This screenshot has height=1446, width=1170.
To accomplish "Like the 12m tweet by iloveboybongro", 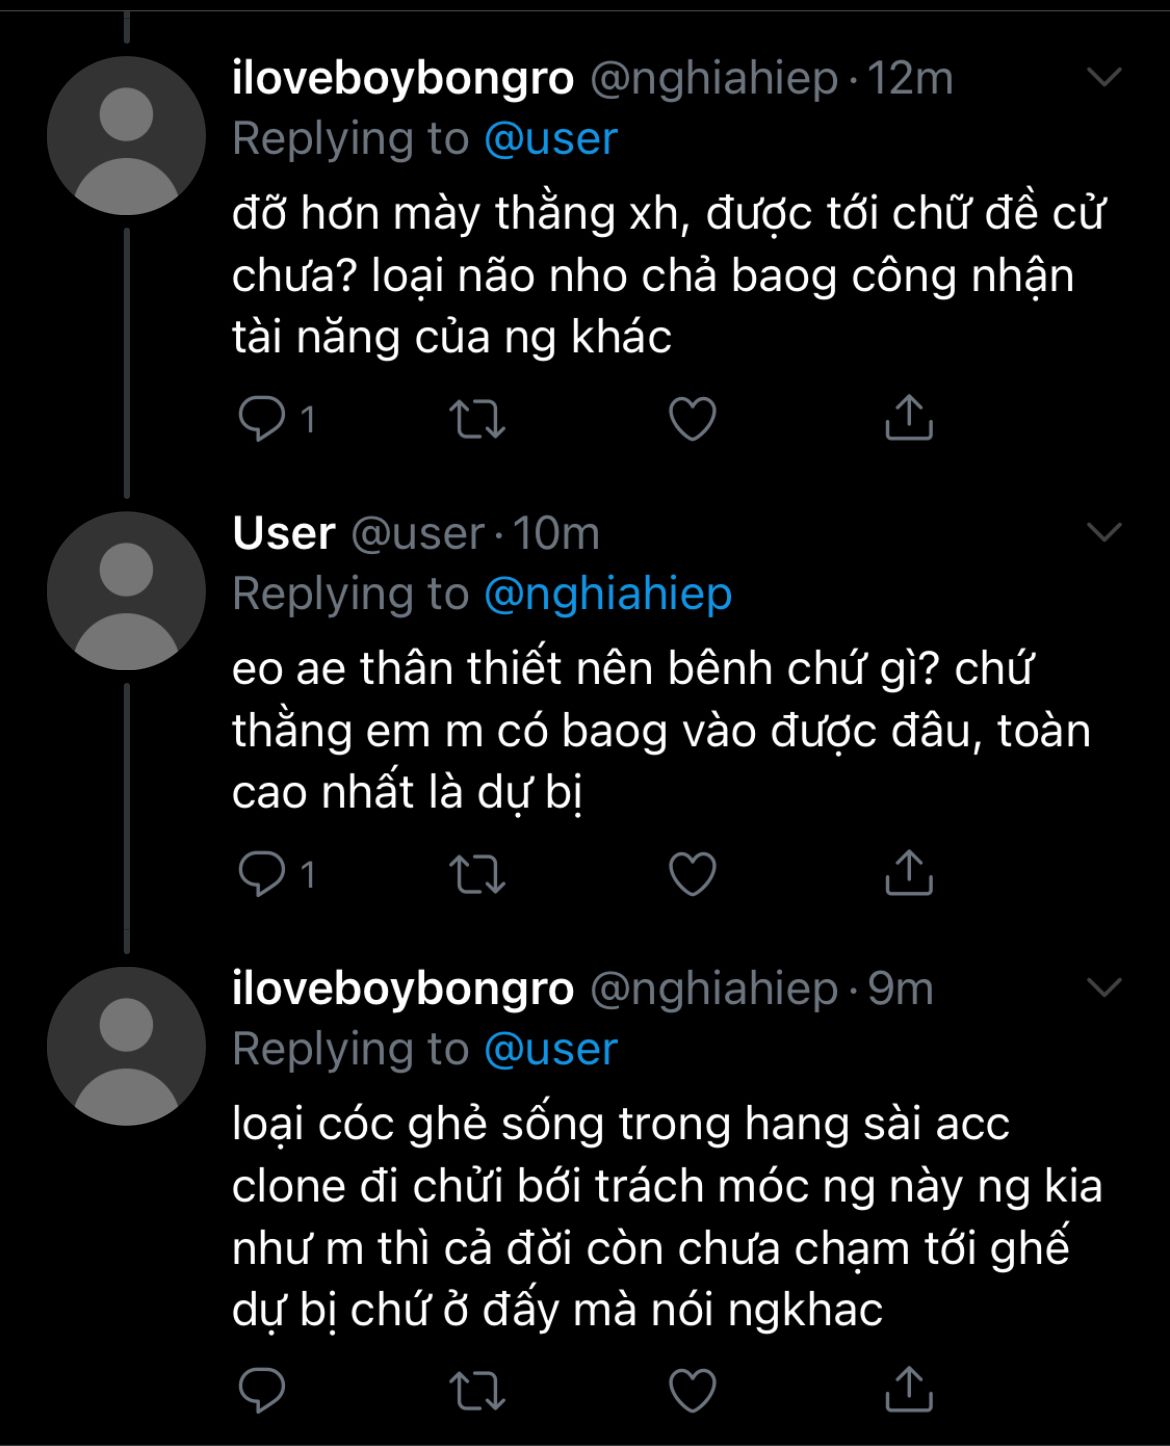I will pyautogui.click(x=692, y=419).
